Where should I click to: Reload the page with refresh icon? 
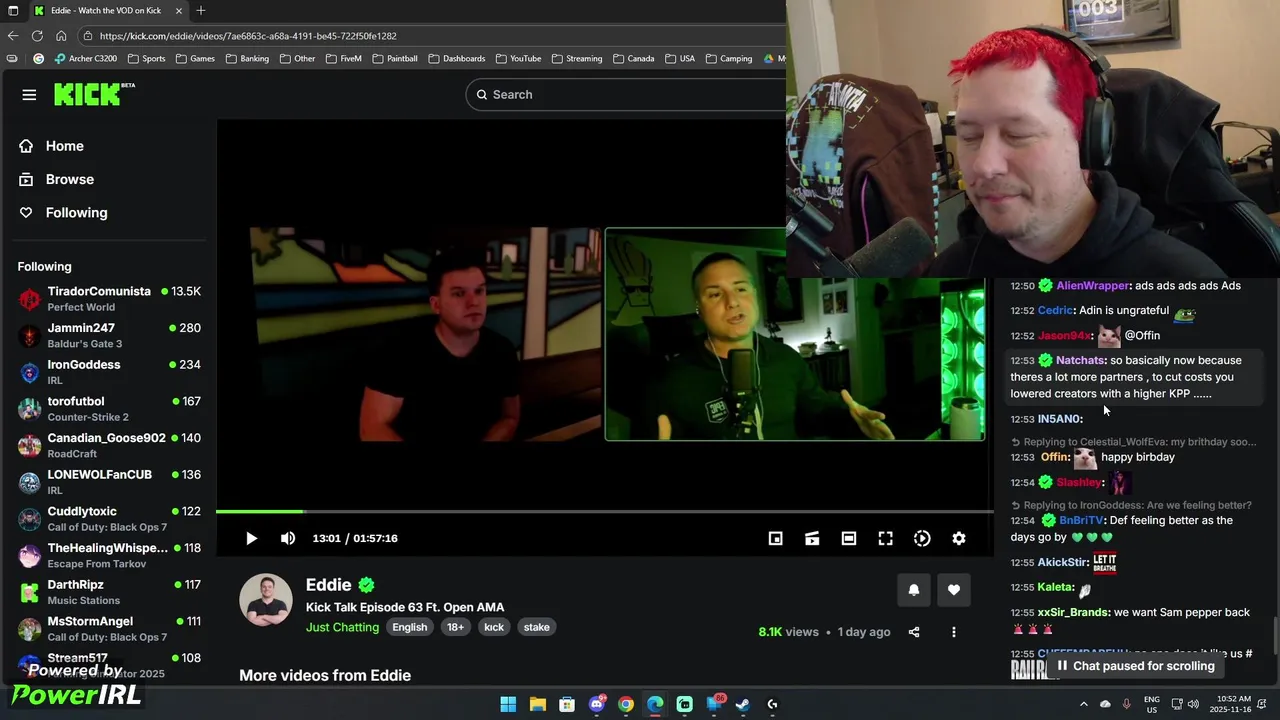(x=37, y=36)
